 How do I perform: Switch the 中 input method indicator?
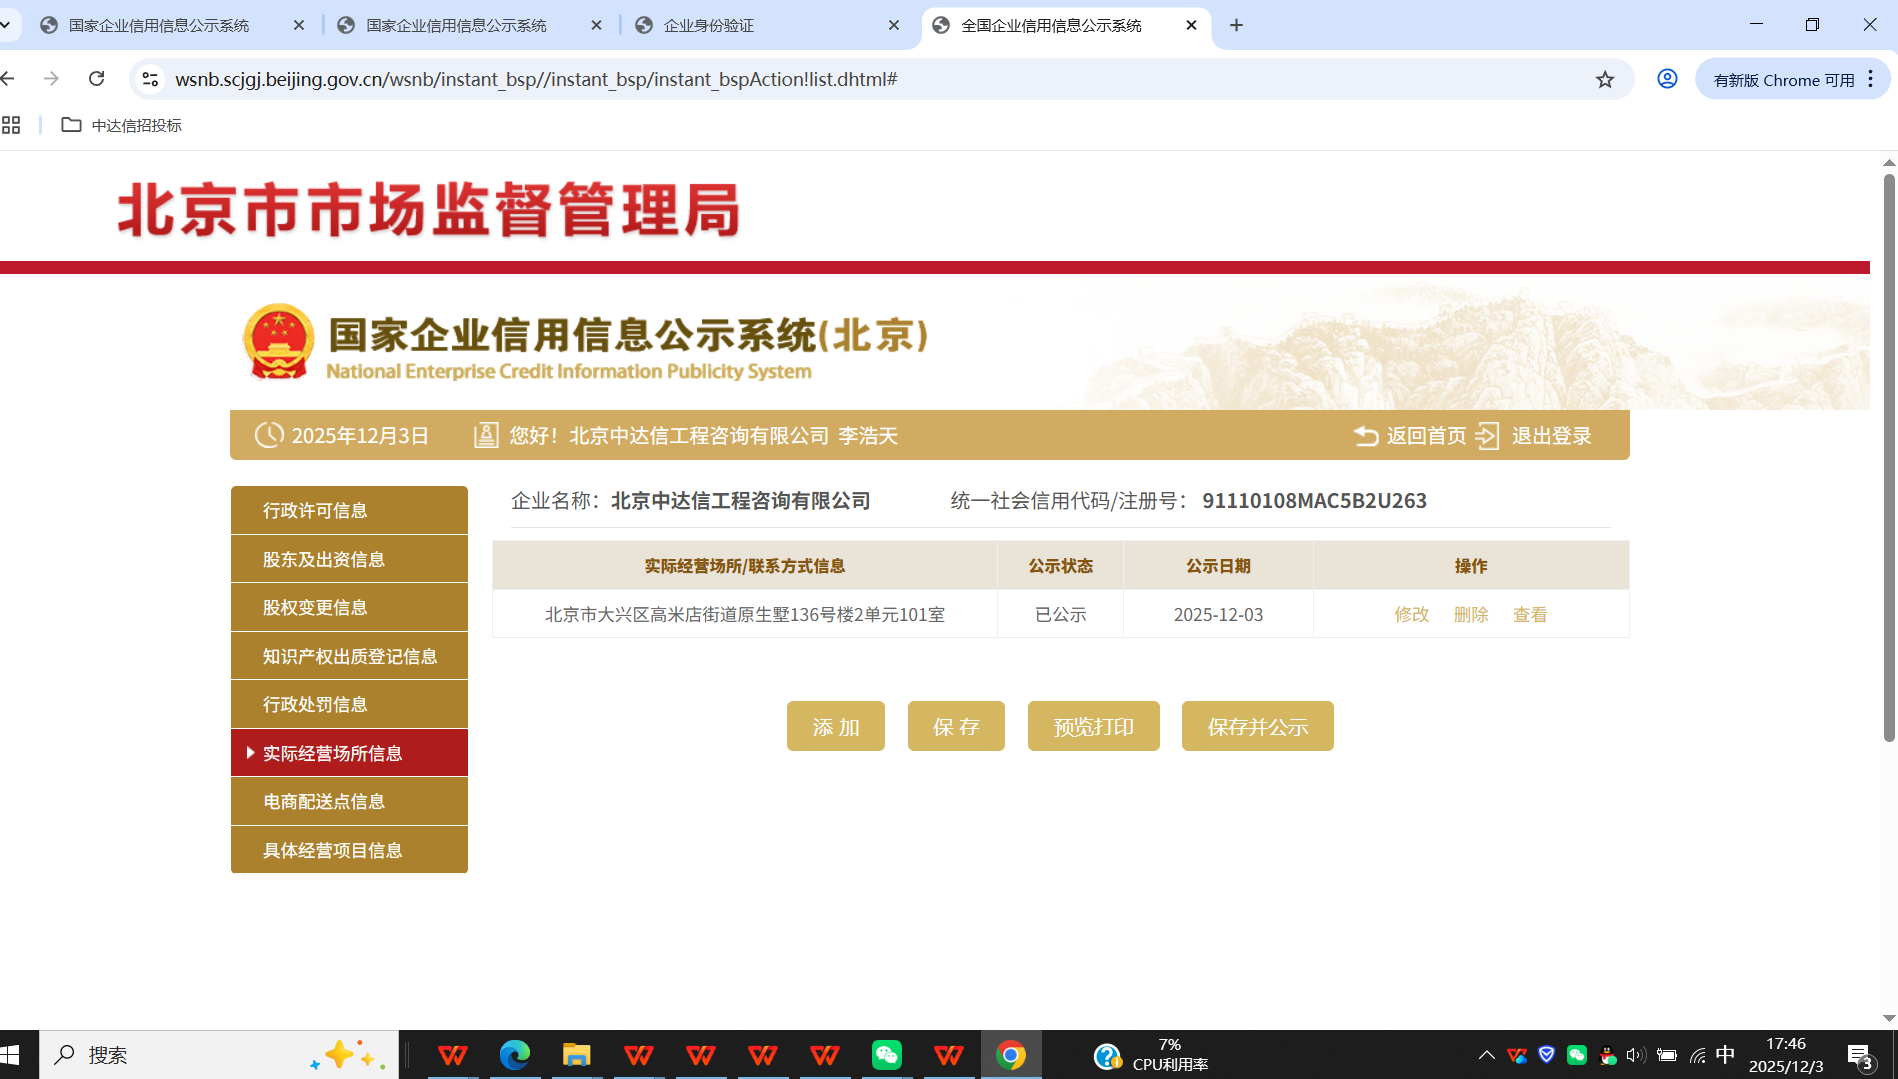coord(1726,1055)
